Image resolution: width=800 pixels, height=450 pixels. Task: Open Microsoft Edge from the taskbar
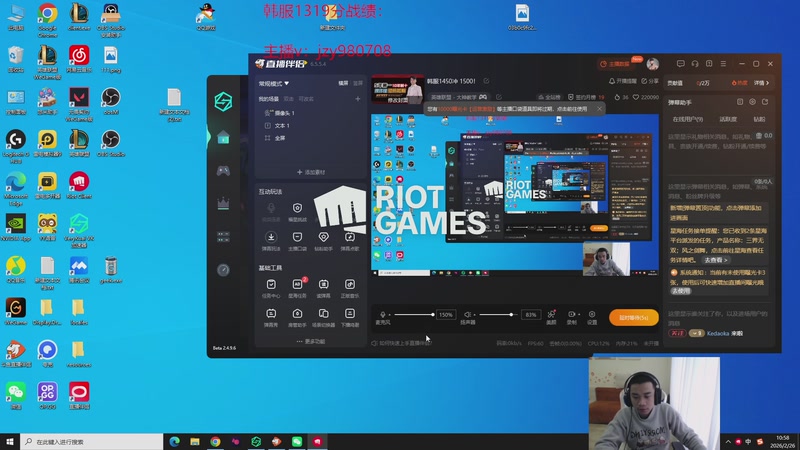[x=174, y=442]
